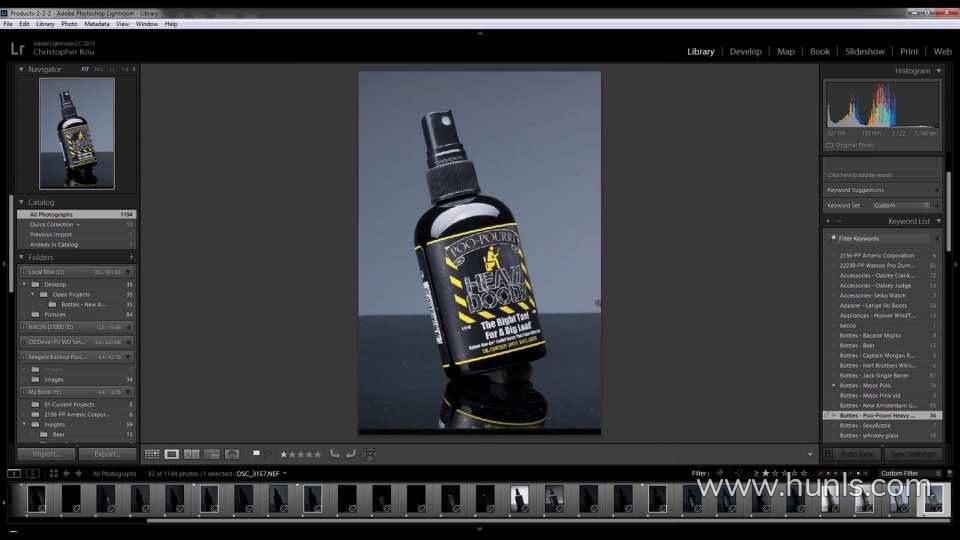Click the face region draw tool
The image size is (960, 540).
click(x=370, y=454)
